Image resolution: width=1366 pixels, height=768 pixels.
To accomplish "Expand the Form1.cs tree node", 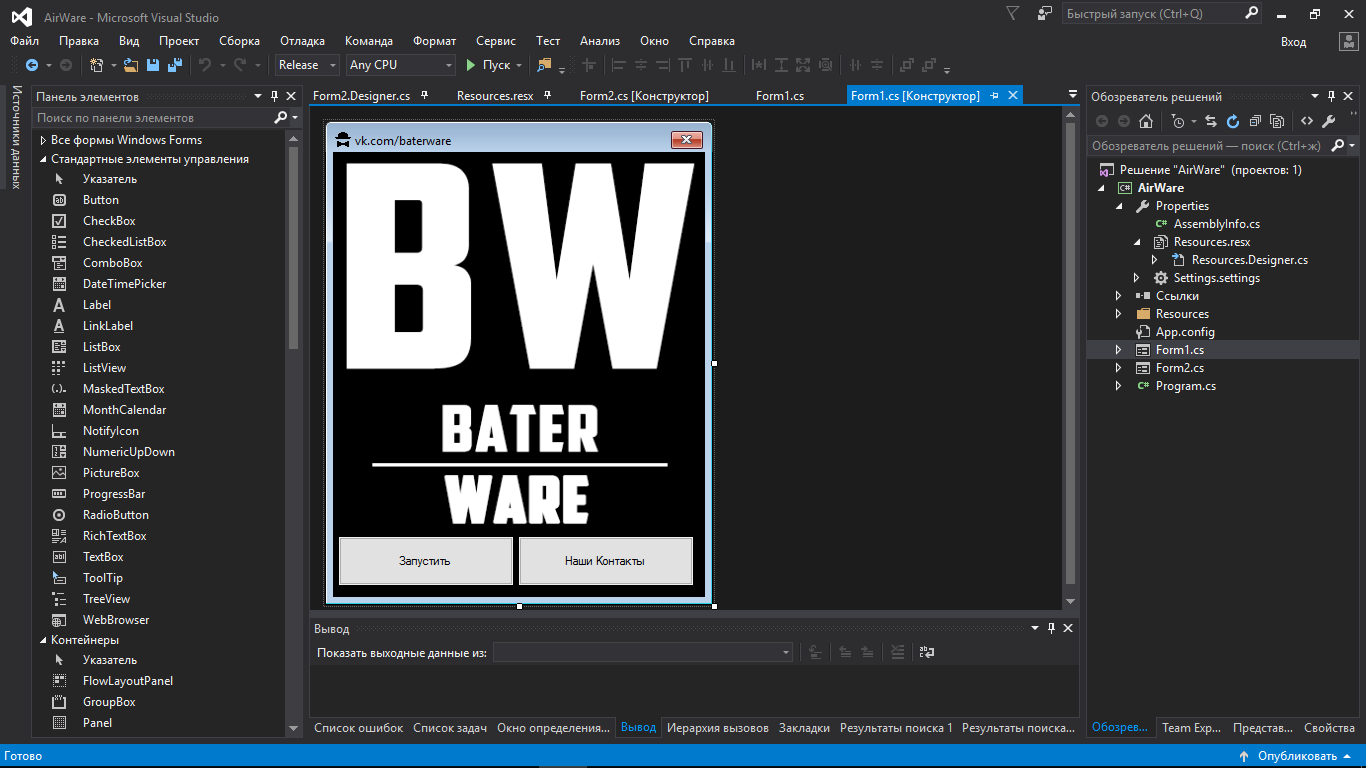I will (1119, 350).
